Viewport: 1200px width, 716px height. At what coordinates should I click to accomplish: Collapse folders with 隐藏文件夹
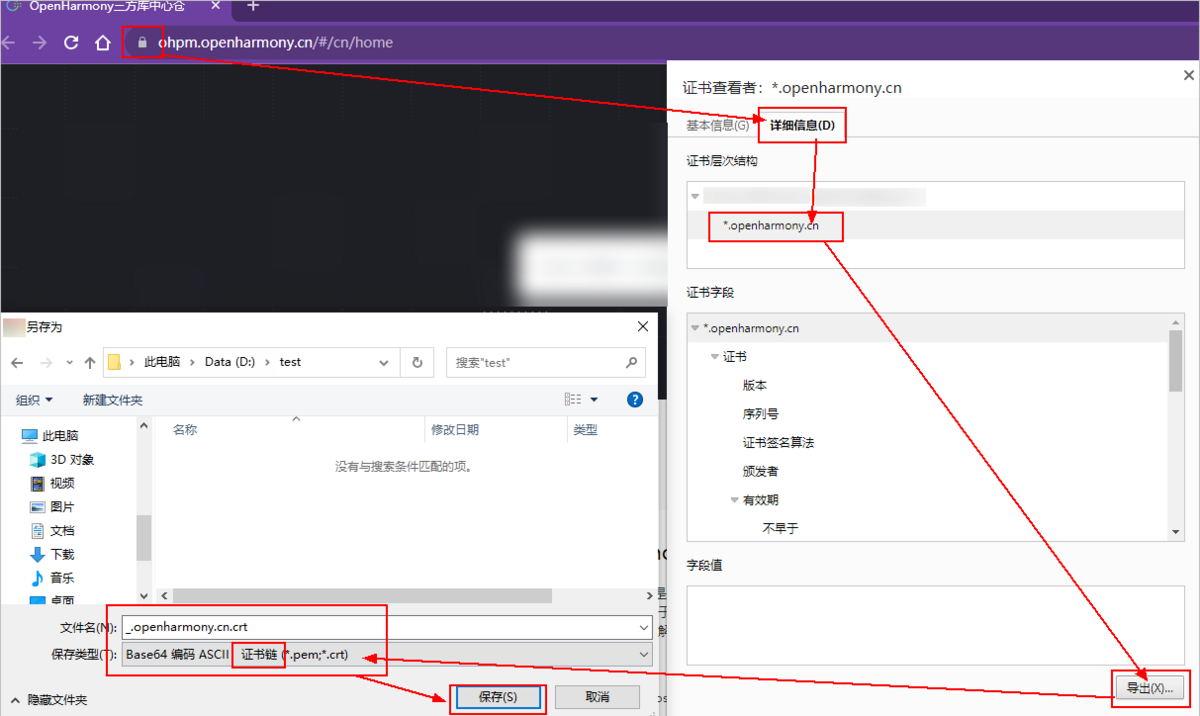(49, 700)
